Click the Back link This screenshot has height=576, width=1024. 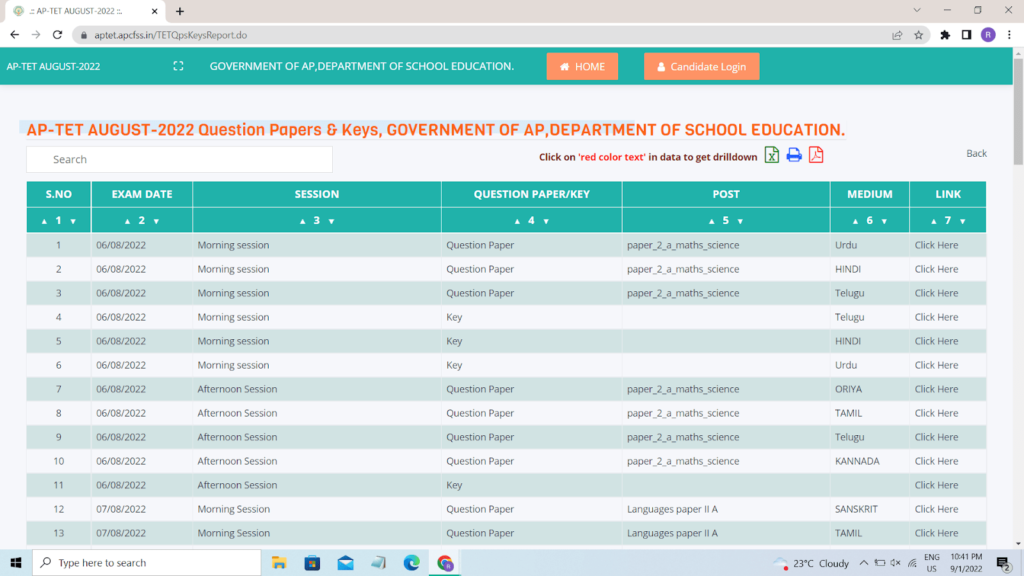tap(976, 153)
